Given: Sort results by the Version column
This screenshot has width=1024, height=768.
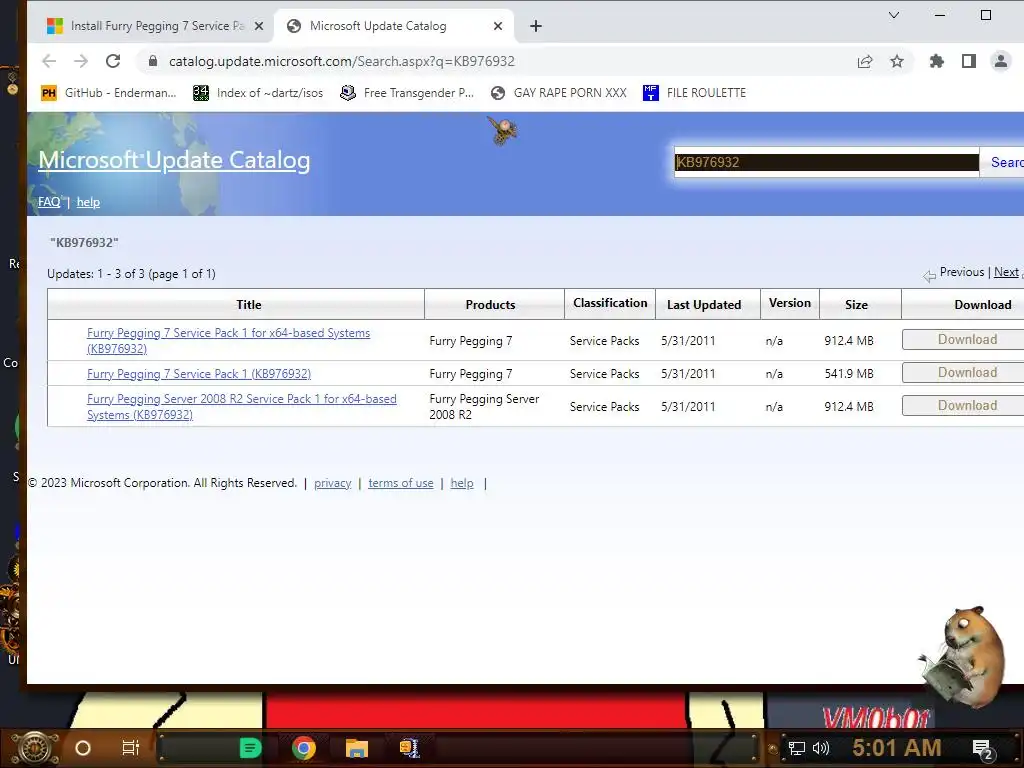Looking at the screenshot, I should [790, 303].
